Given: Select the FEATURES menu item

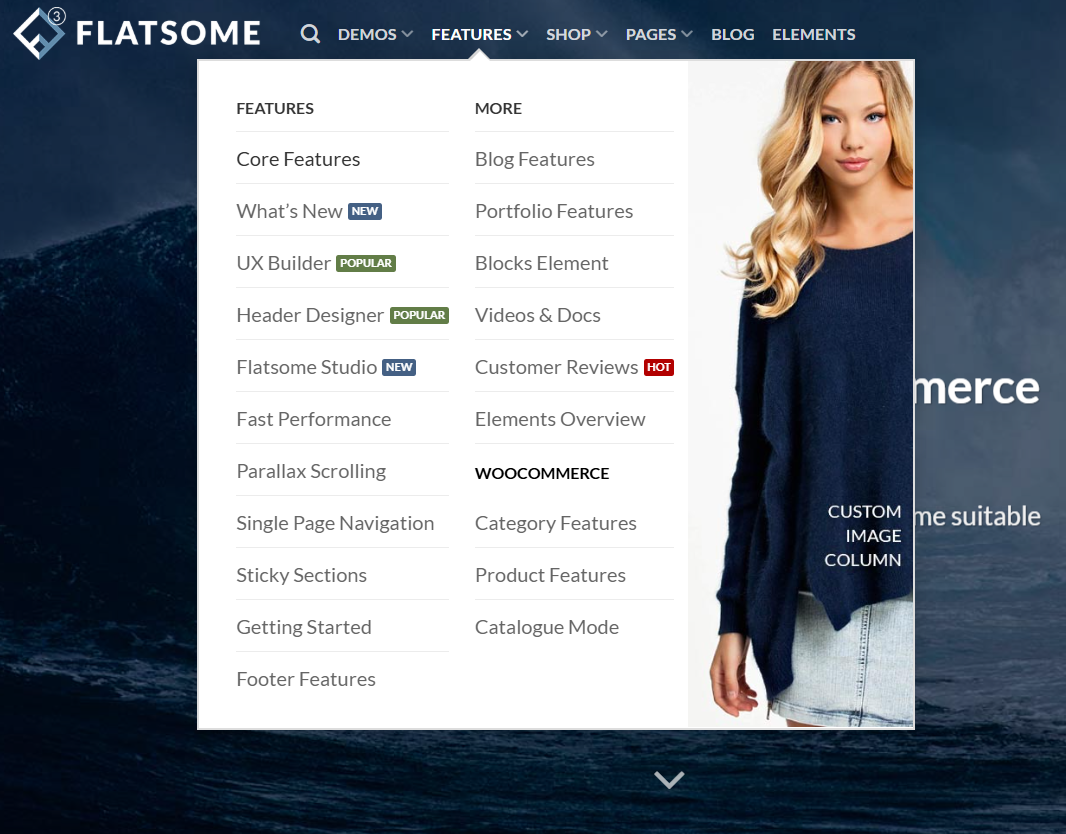Looking at the screenshot, I should [472, 33].
